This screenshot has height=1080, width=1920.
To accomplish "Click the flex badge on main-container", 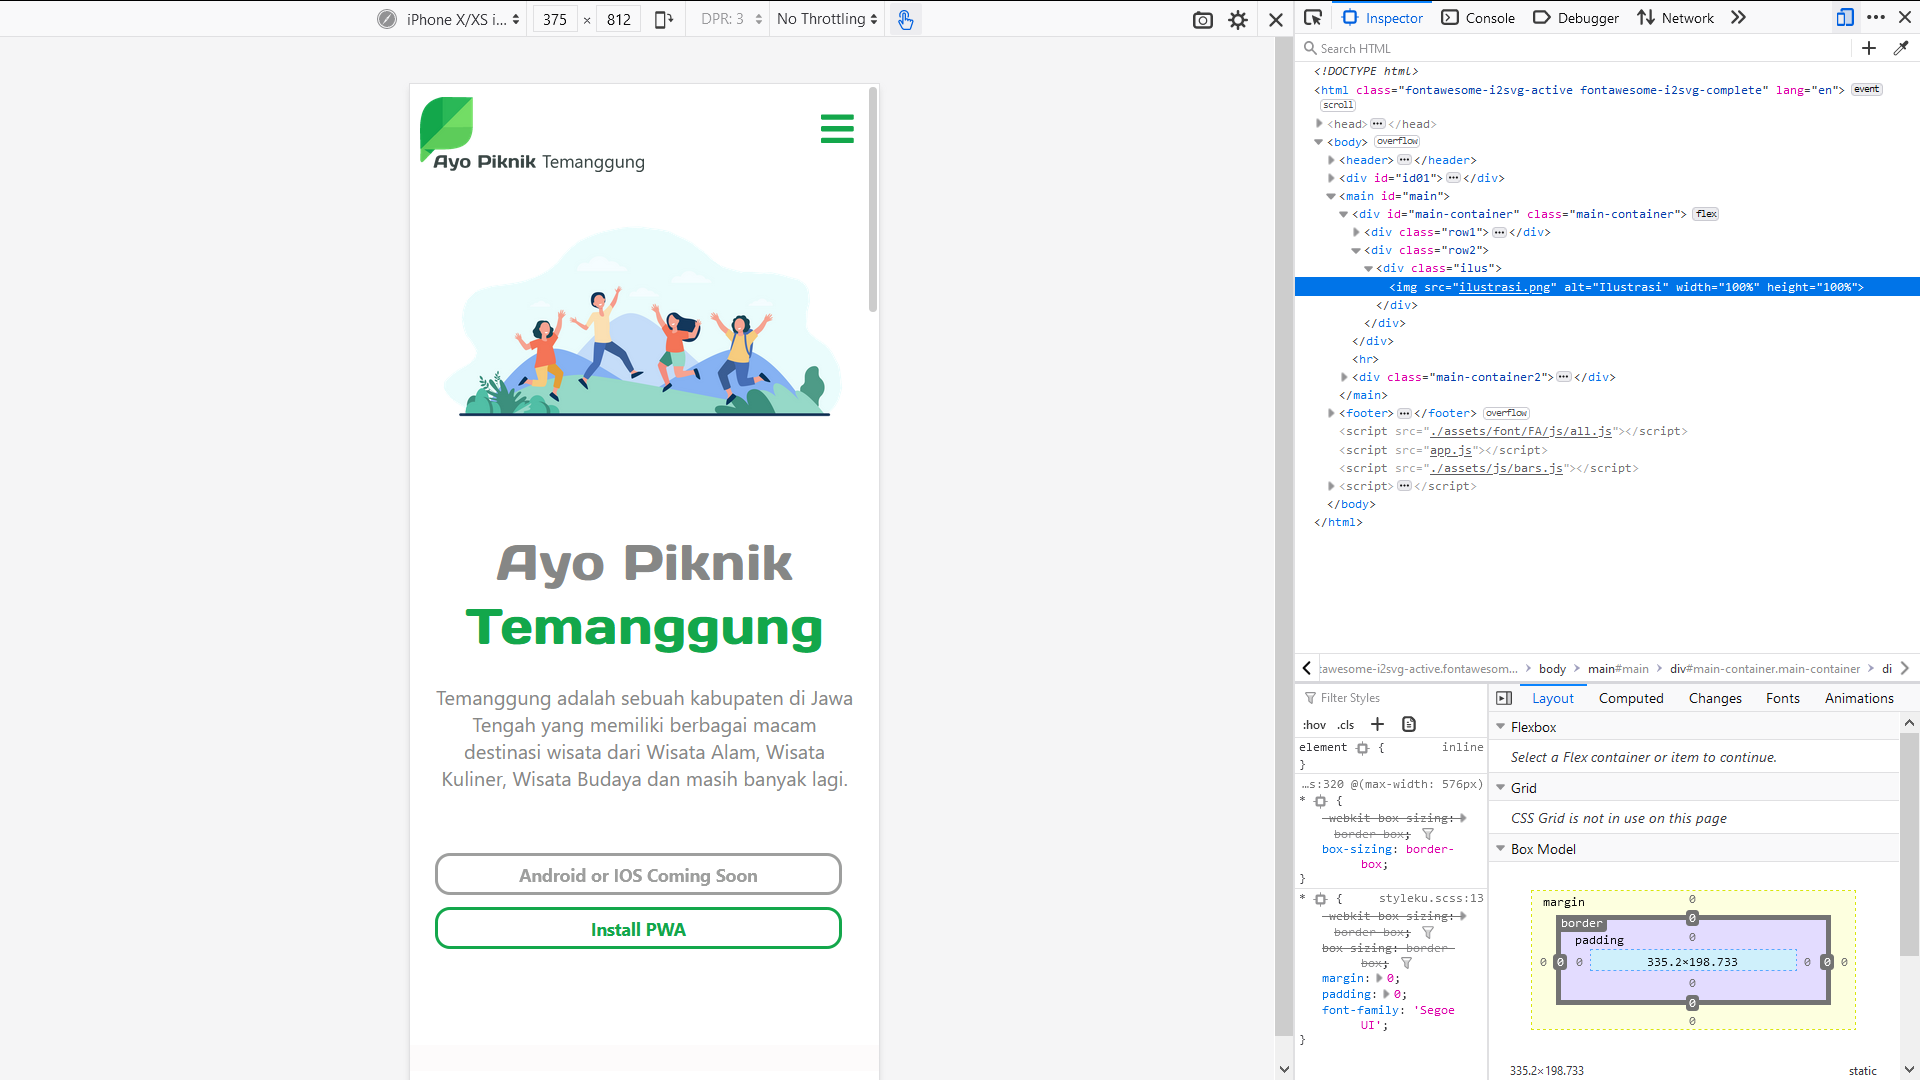I will point(1706,214).
